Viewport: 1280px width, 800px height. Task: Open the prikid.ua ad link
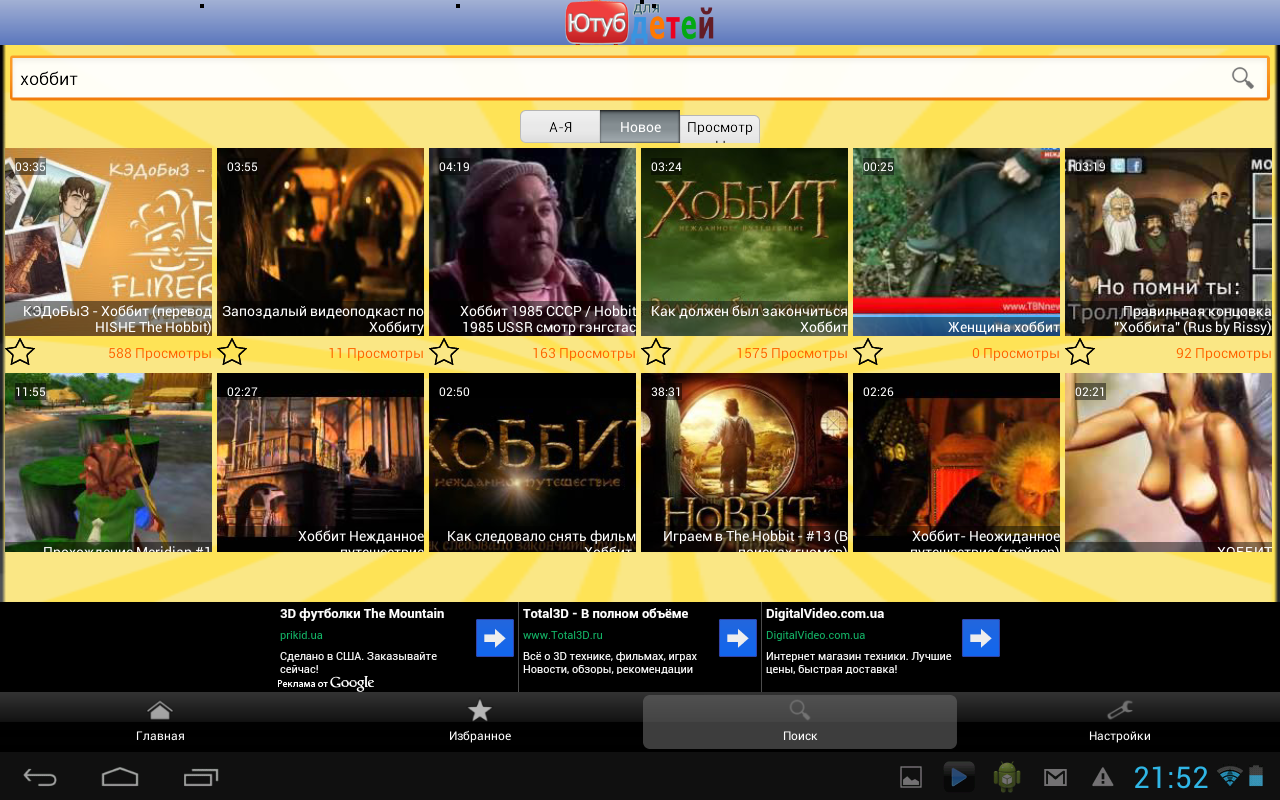(301, 635)
